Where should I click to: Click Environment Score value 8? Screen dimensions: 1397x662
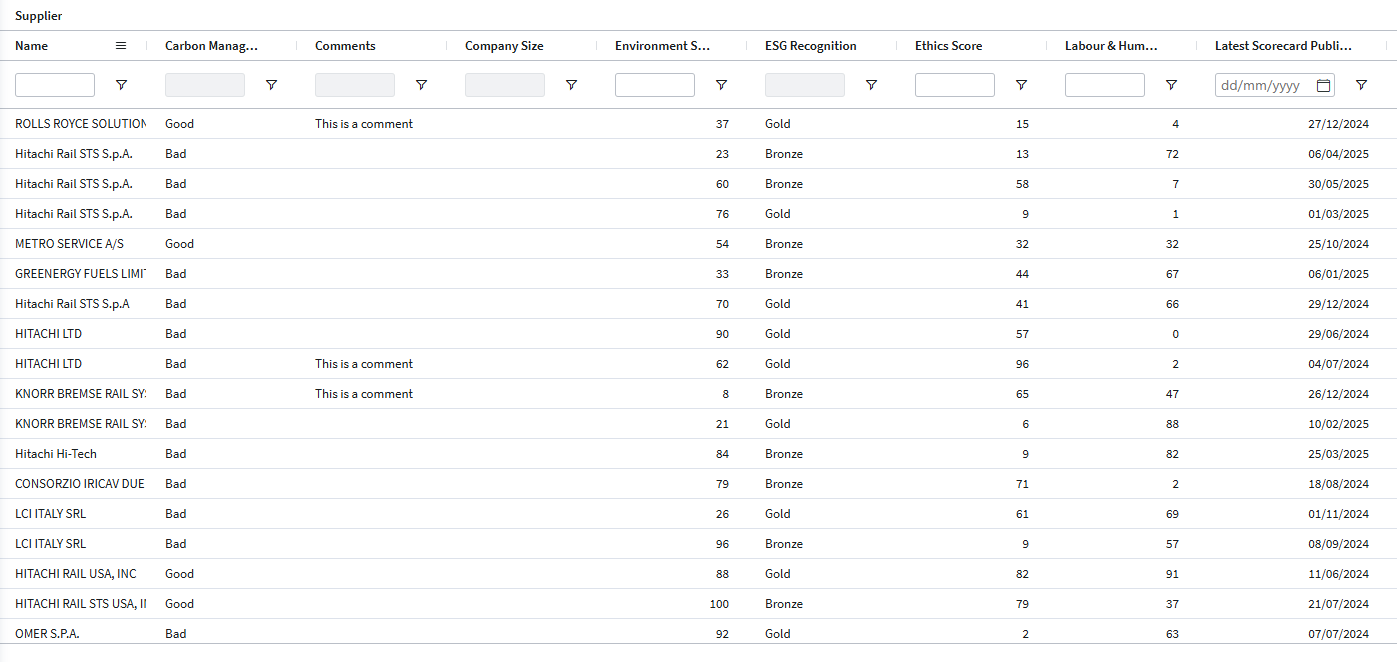tap(725, 394)
